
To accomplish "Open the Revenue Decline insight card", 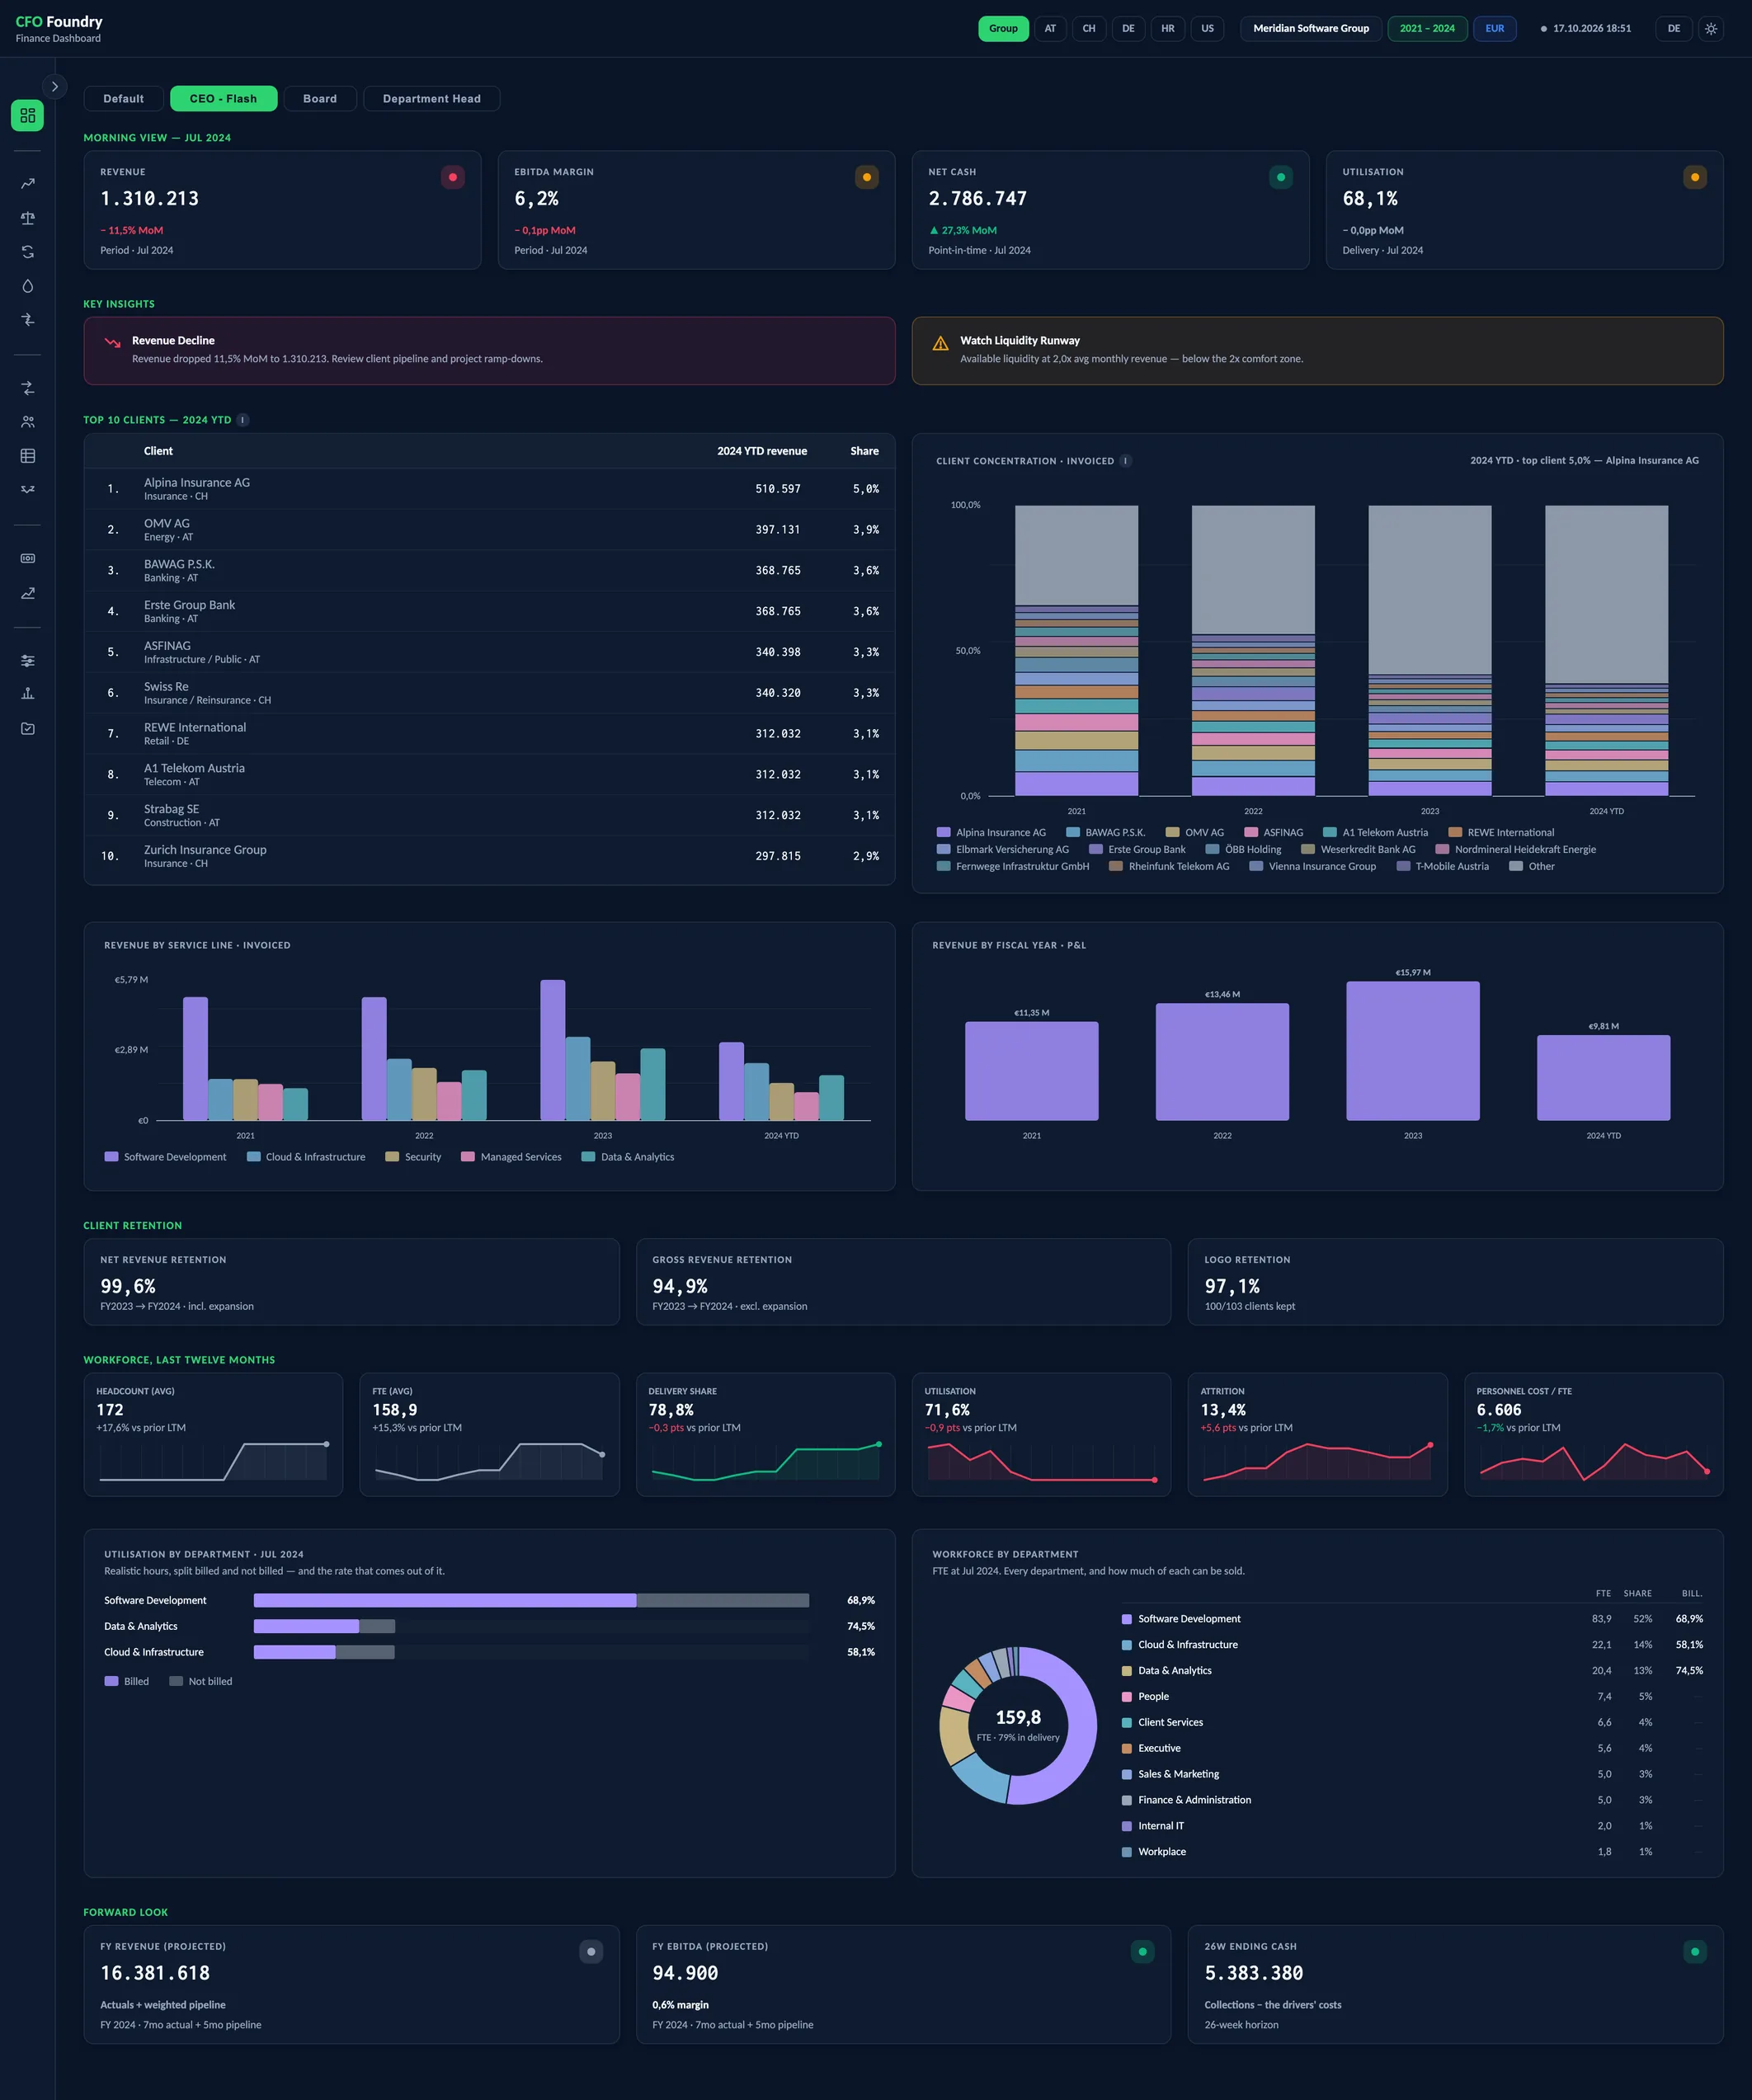I will [x=489, y=351].
